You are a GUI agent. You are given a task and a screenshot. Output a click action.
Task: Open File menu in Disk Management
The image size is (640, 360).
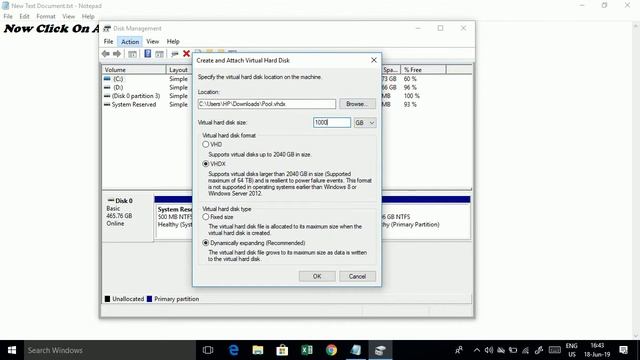tap(108, 42)
